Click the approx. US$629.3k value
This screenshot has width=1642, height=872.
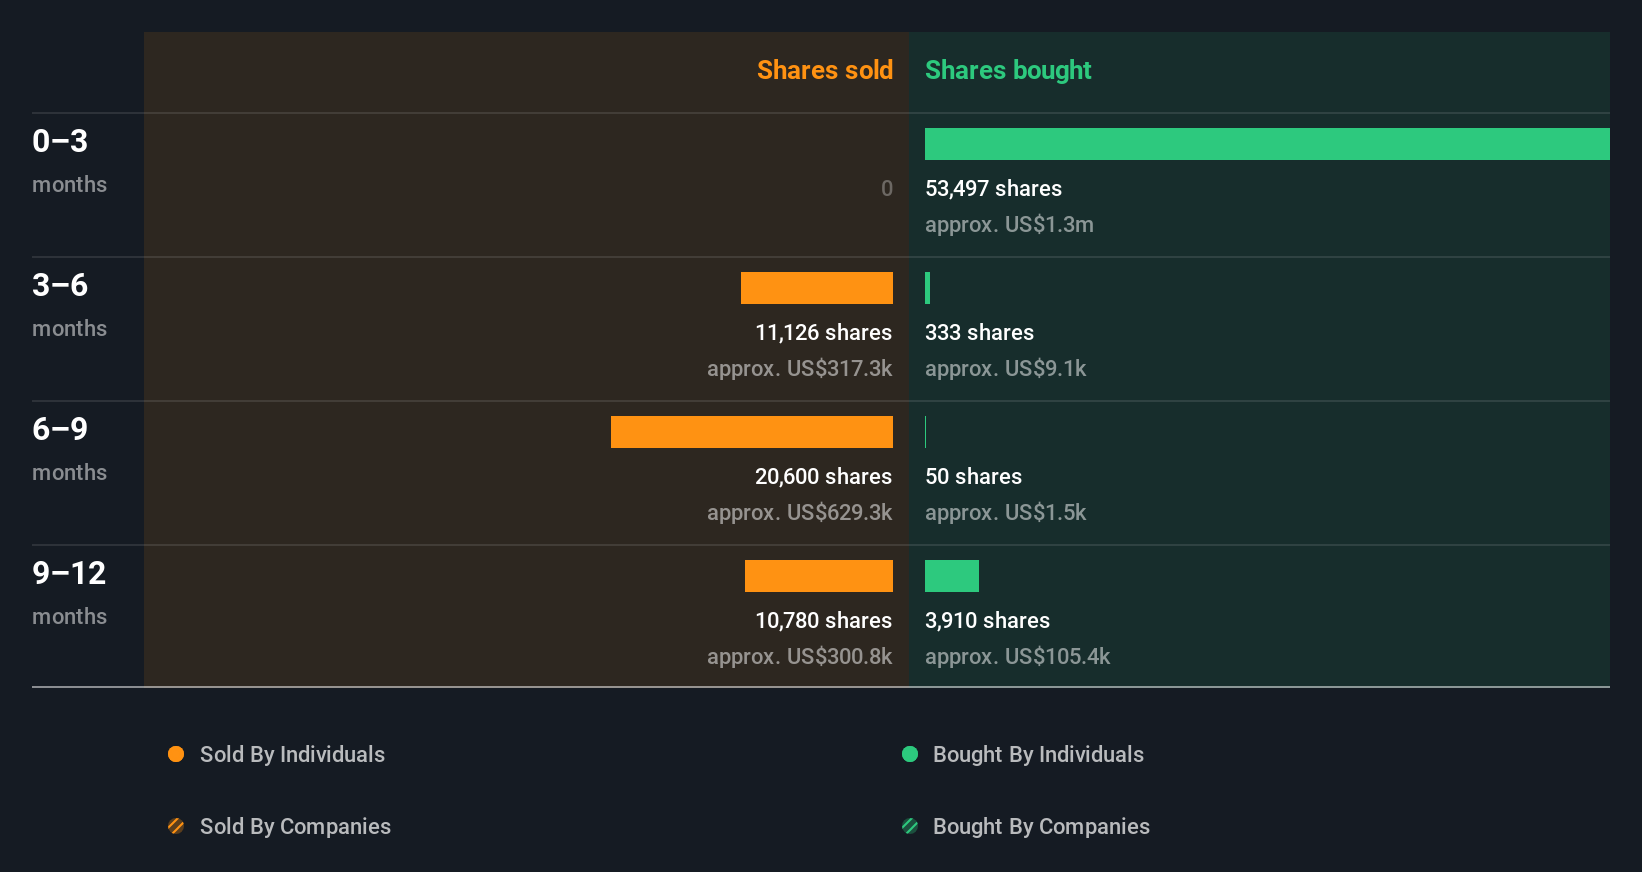coord(799,512)
